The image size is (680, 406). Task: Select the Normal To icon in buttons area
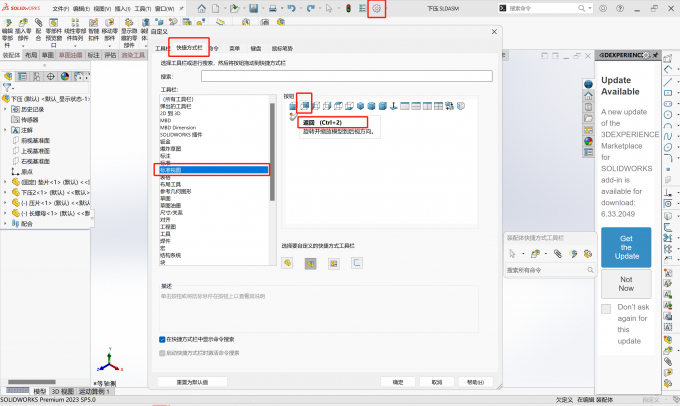pyautogui.click(x=394, y=106)
